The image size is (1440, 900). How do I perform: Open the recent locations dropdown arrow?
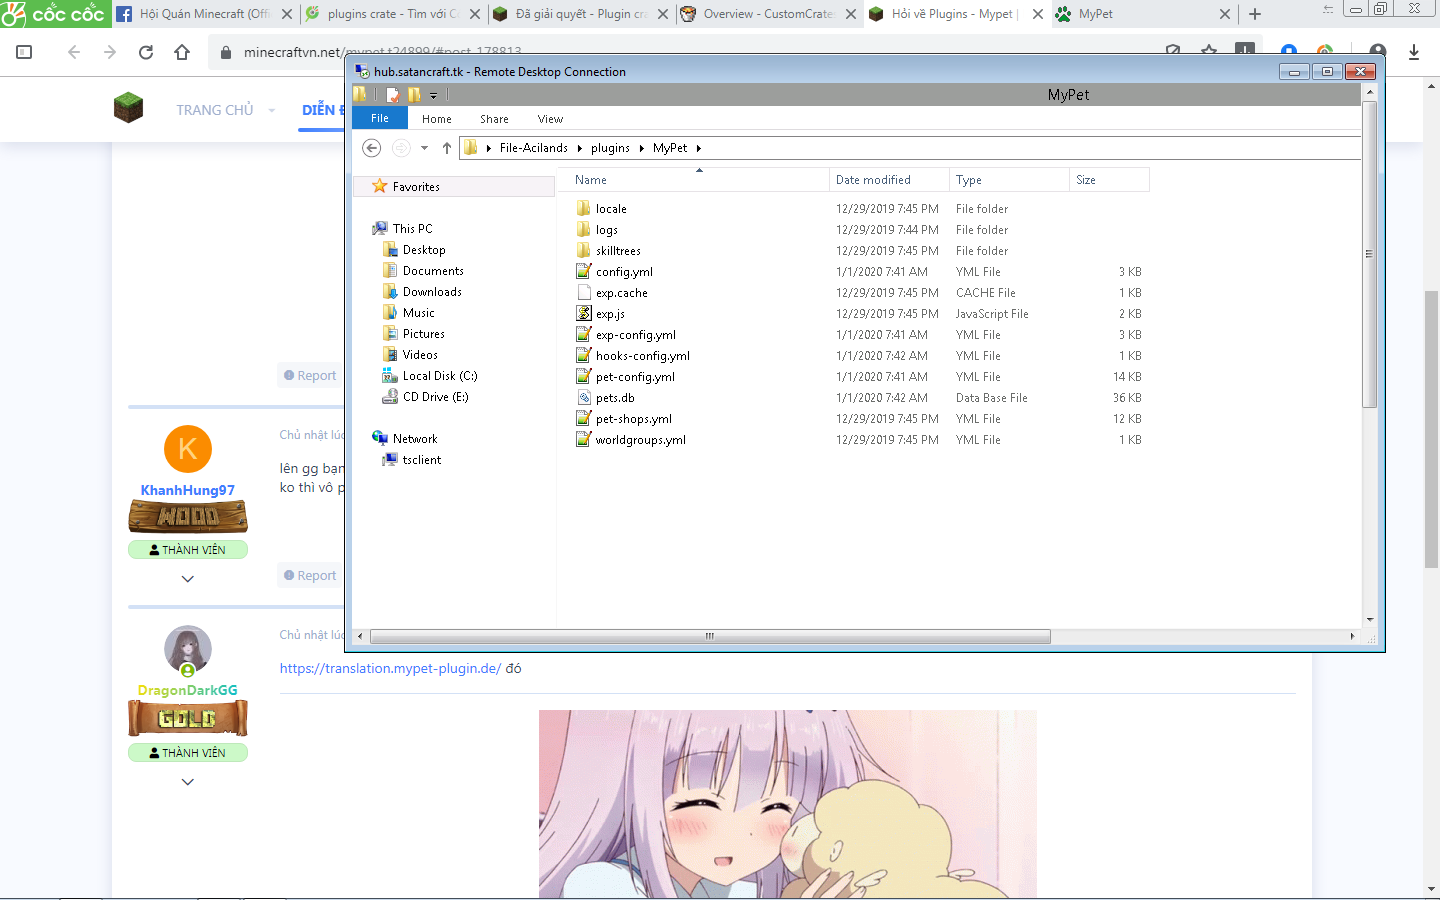click(x=424, y=148)
